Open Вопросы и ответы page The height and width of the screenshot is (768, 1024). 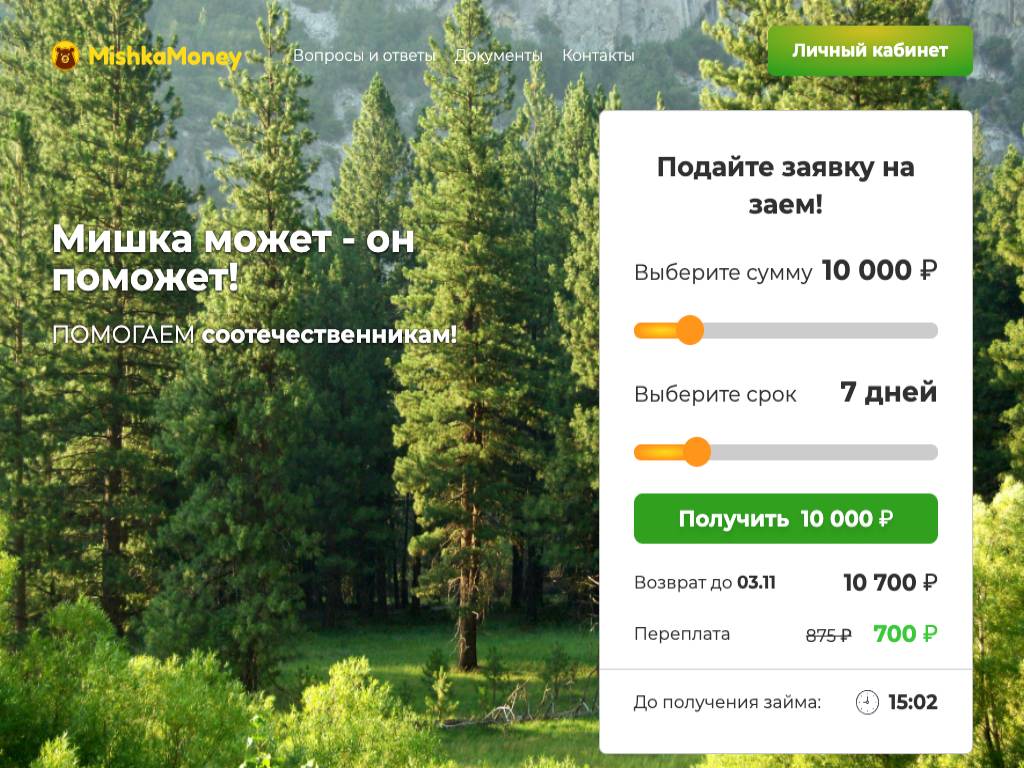(364, 56)
